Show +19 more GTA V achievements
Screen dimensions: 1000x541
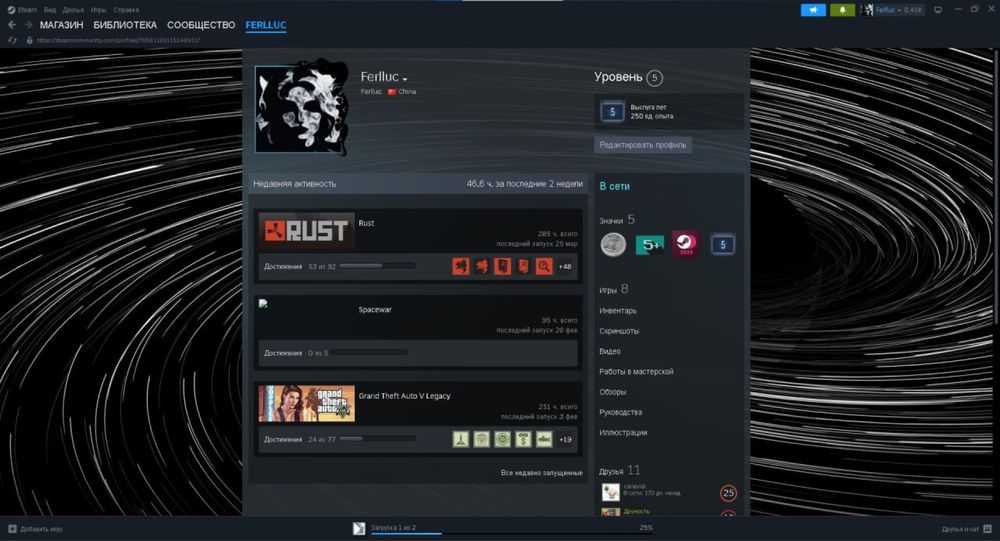coord(565,440)
